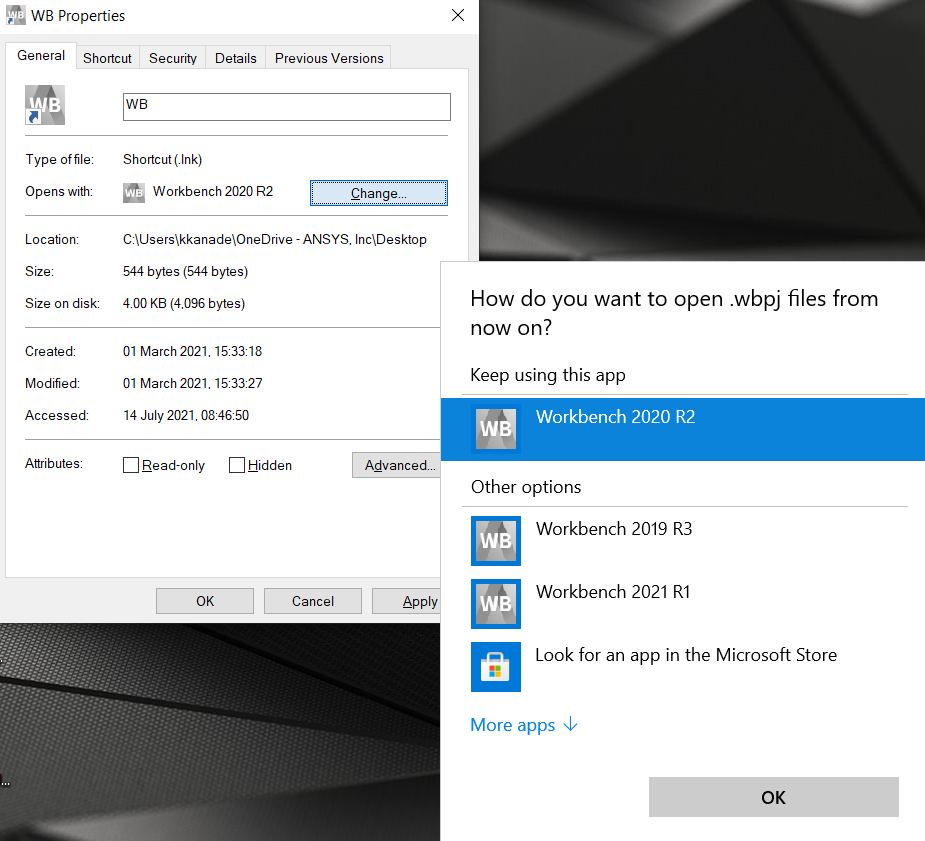925x841 pixels.
Task: Click the WB file name field
Action: click(x=287, y=107)
